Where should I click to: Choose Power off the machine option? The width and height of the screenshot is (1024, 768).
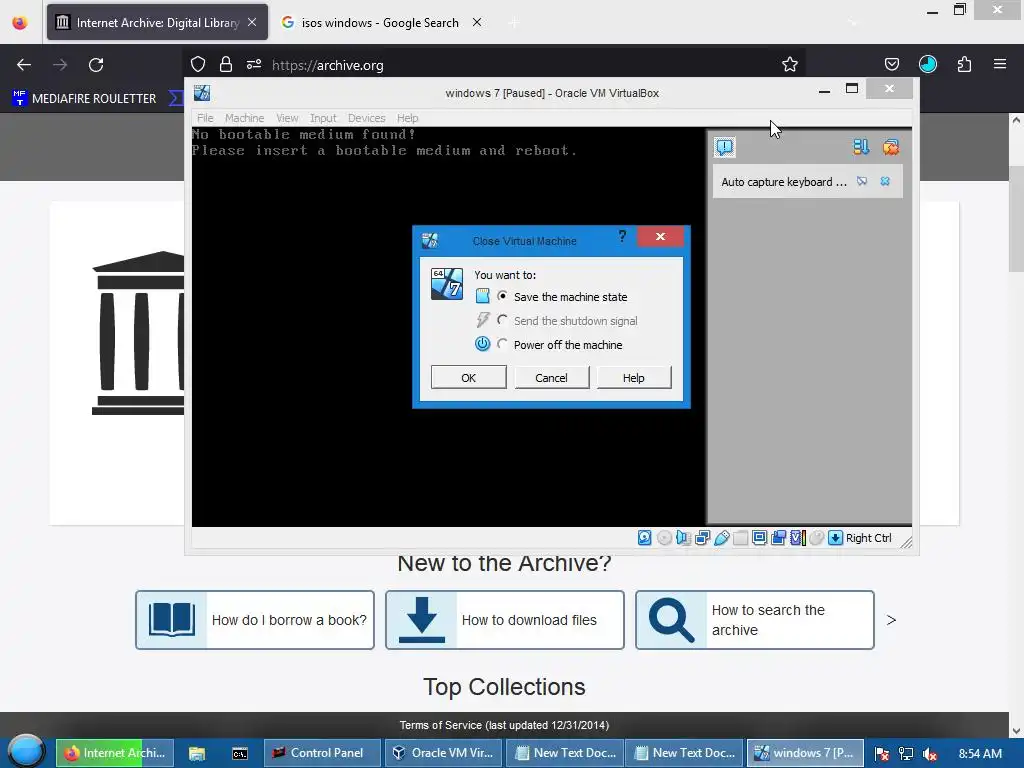pos(502,345)
